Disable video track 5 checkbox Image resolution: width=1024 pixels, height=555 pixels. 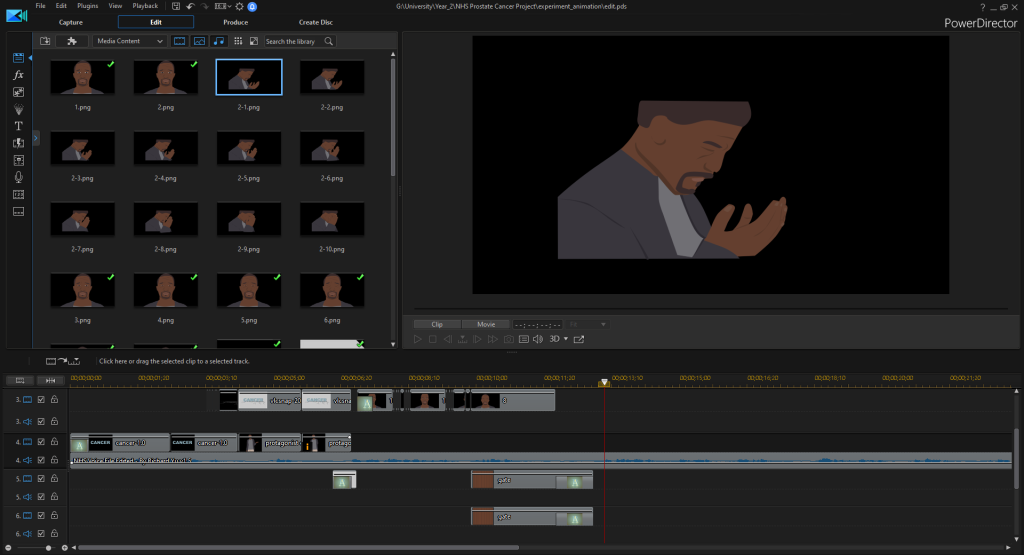click(x=41, y=479)
